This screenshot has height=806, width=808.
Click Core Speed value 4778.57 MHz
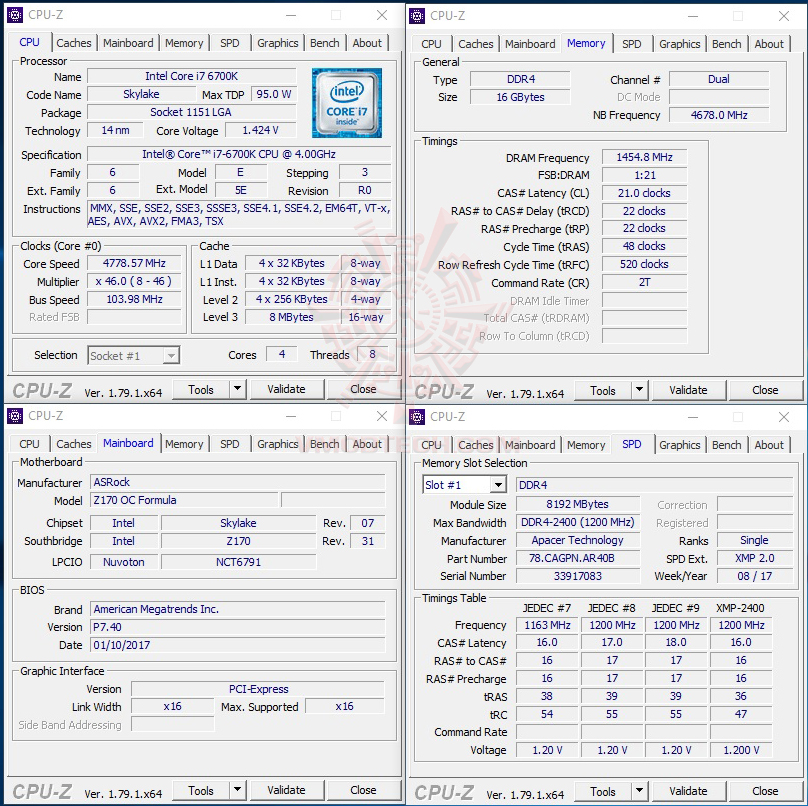pos(134,263)
